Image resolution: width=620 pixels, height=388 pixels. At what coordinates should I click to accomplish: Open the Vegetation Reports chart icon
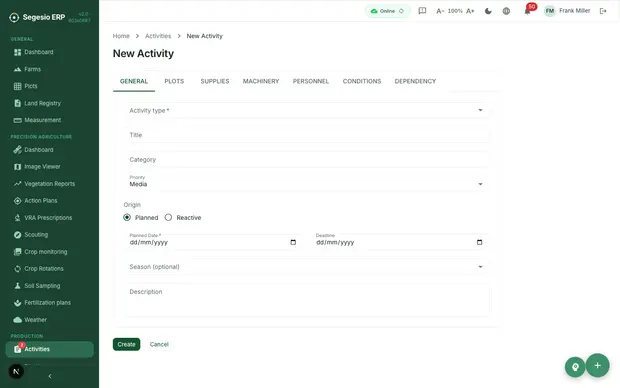pyautogui.click(x=17, y=184)
